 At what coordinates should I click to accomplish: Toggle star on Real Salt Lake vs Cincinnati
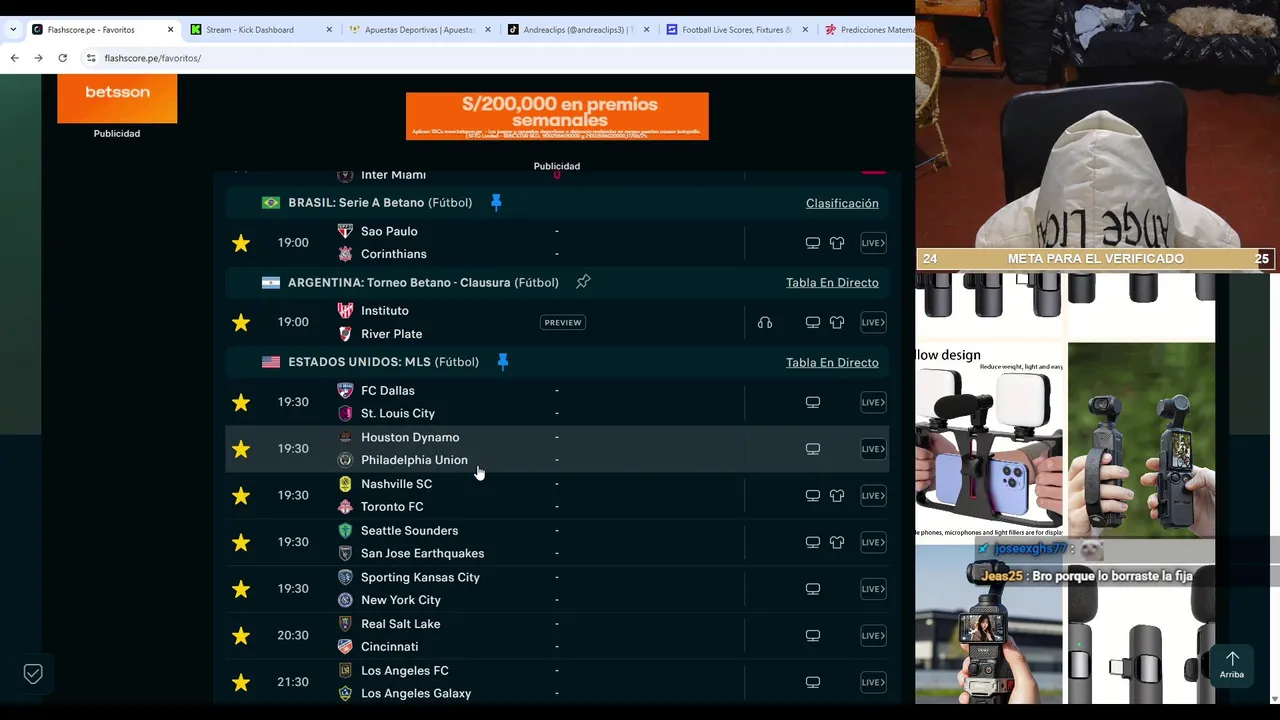[241, 635]
